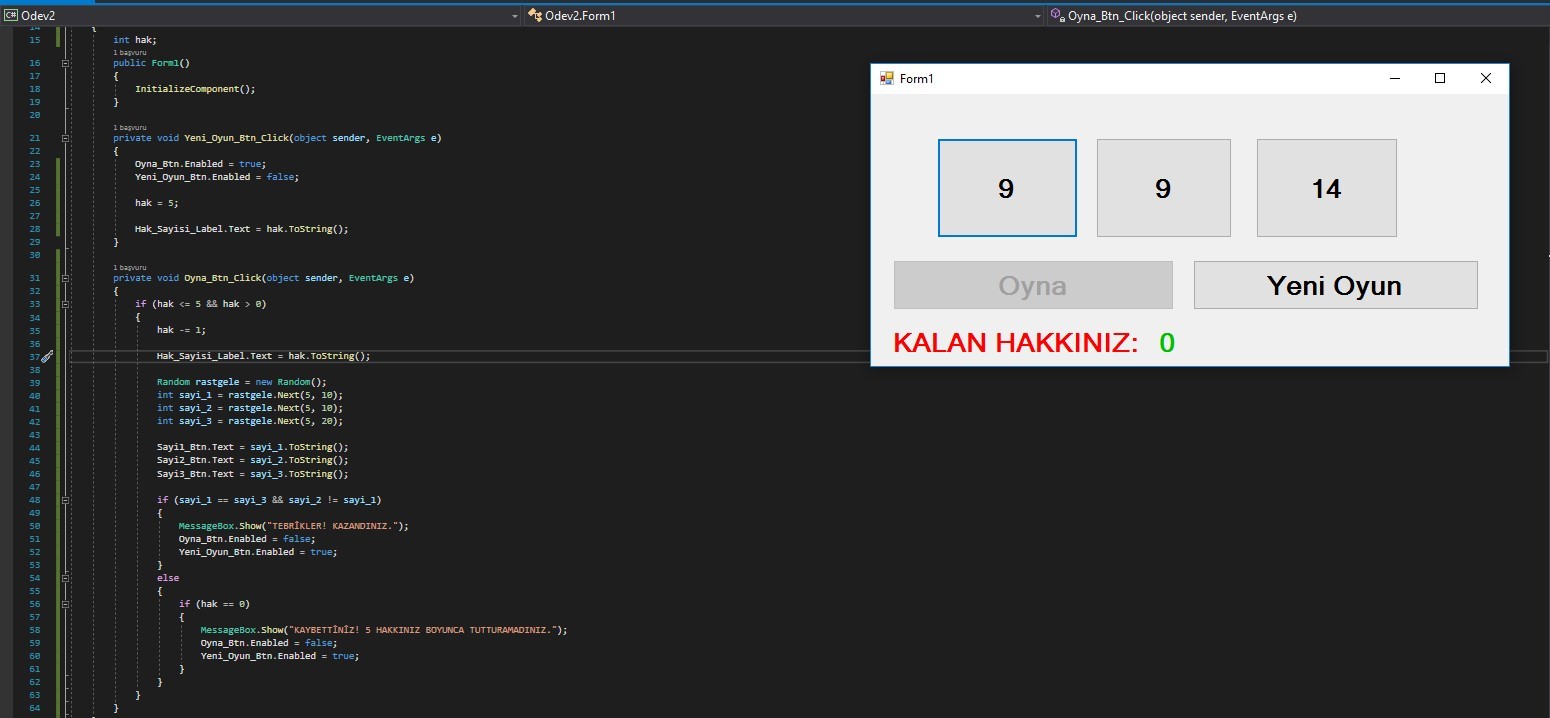Screen dimensions: 1550x718
Task: Click line number 20 in the margin
Action: pos(35,115)
